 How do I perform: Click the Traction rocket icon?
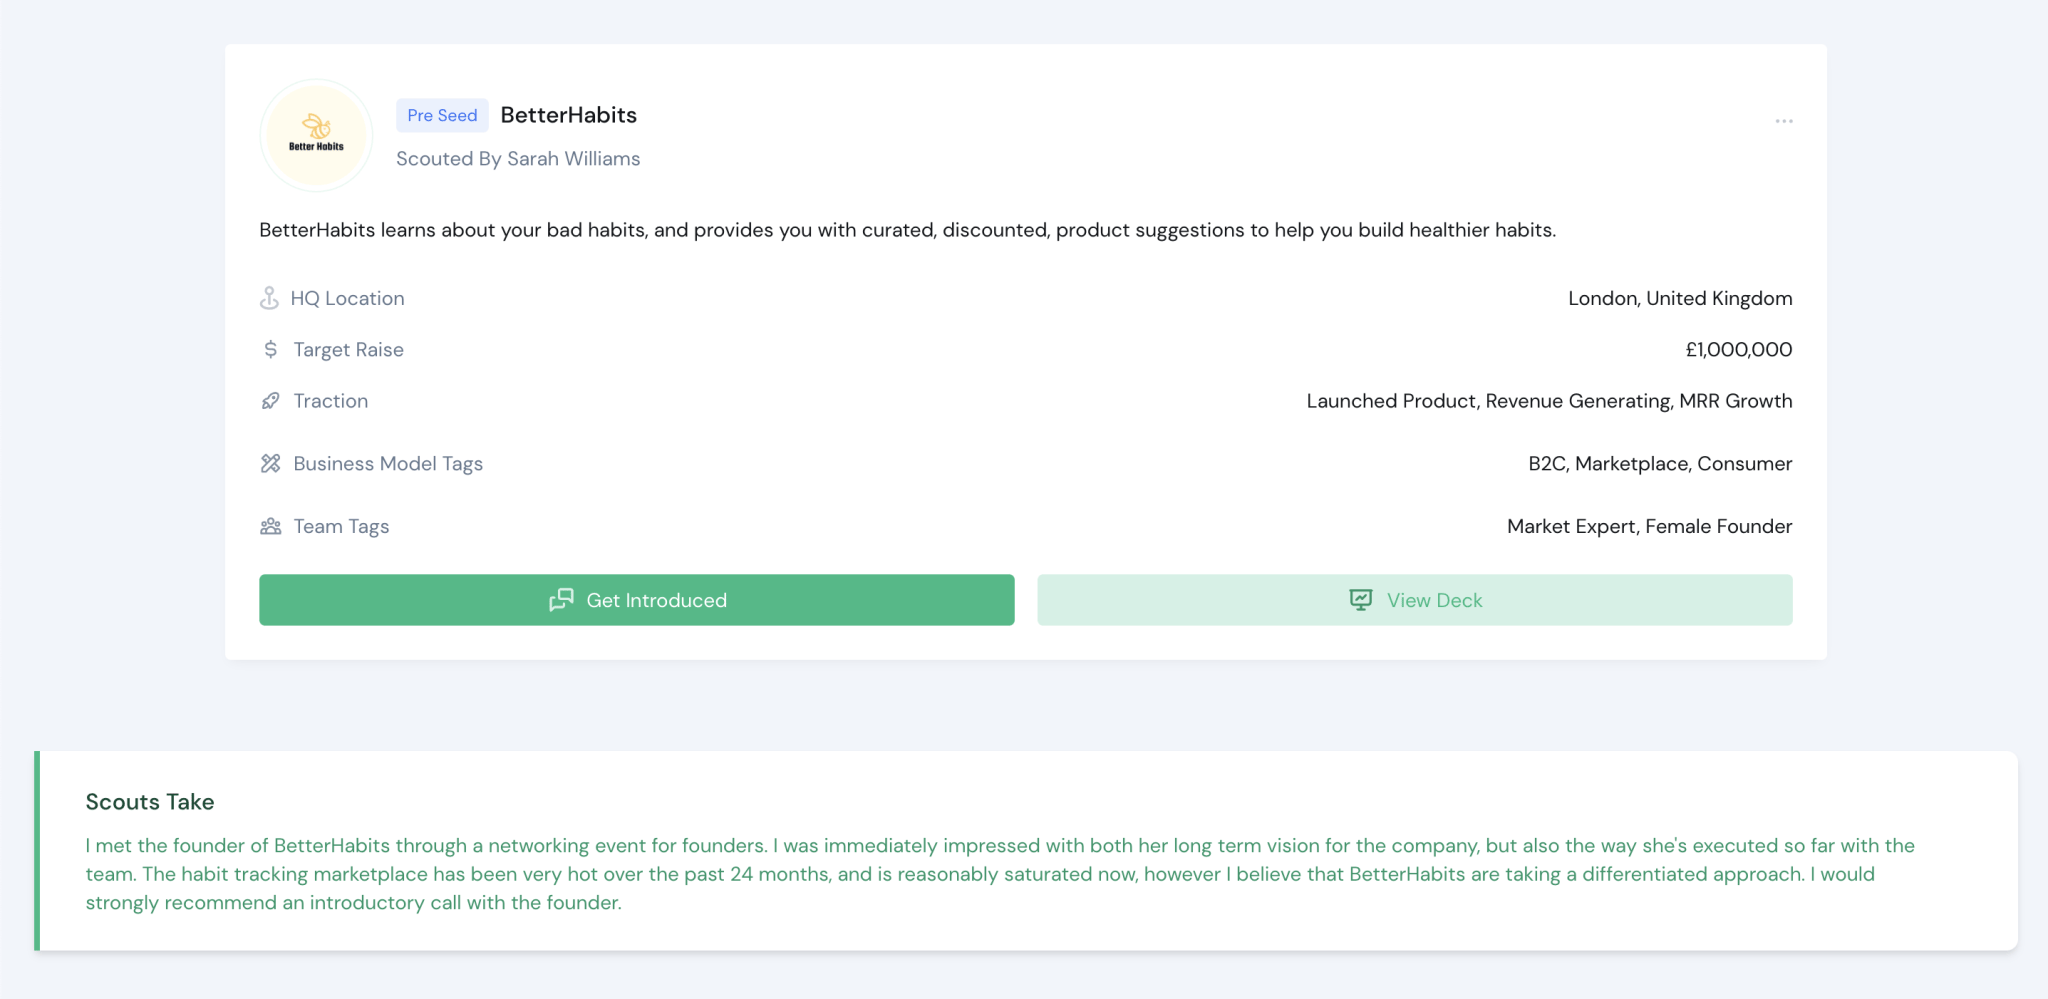[270, 401]
